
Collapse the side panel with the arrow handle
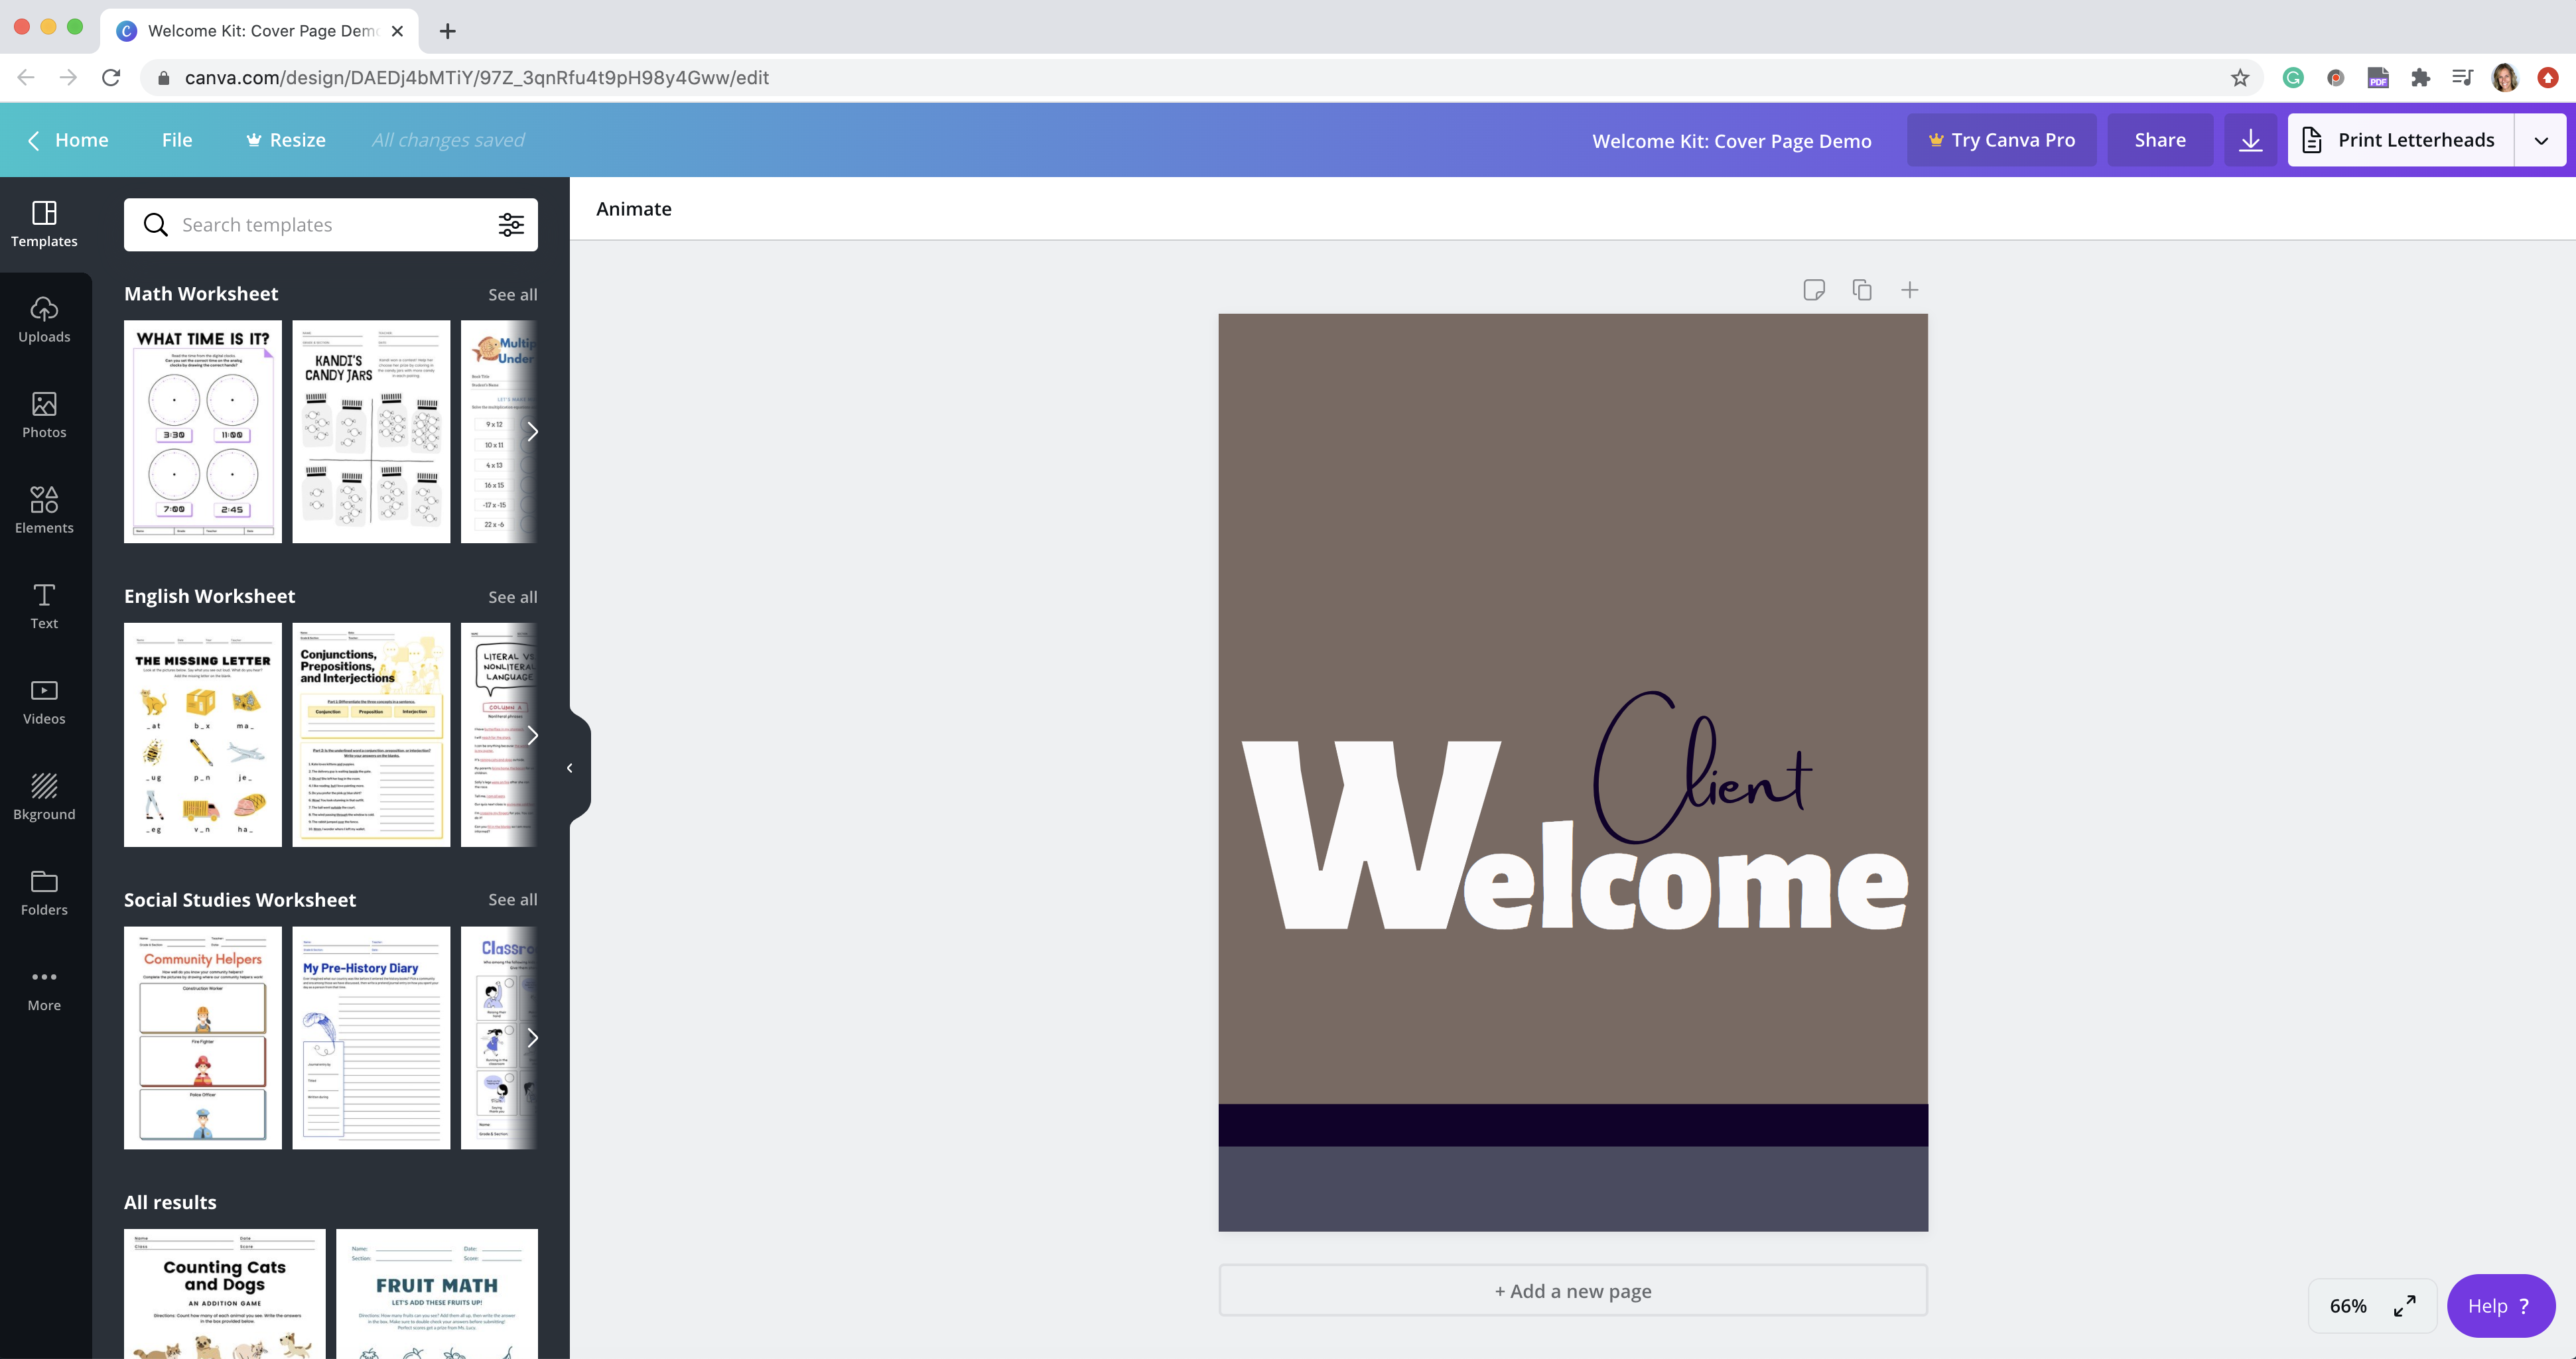click(x=570, y=768)
